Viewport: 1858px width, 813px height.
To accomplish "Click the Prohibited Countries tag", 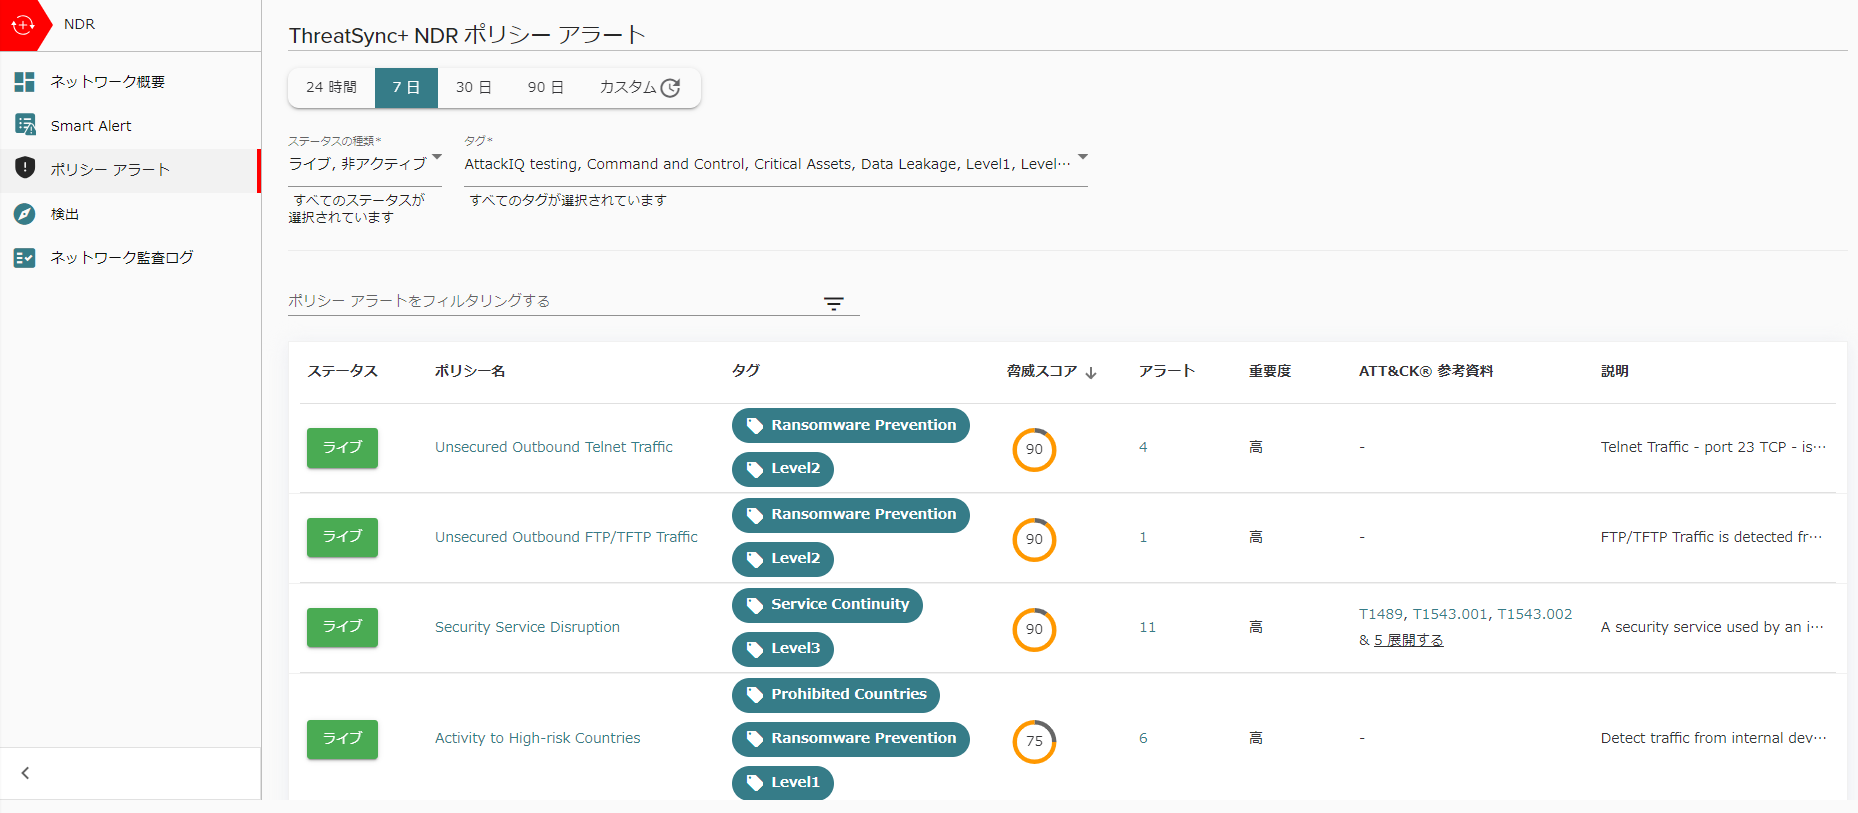I will point(836,694).
